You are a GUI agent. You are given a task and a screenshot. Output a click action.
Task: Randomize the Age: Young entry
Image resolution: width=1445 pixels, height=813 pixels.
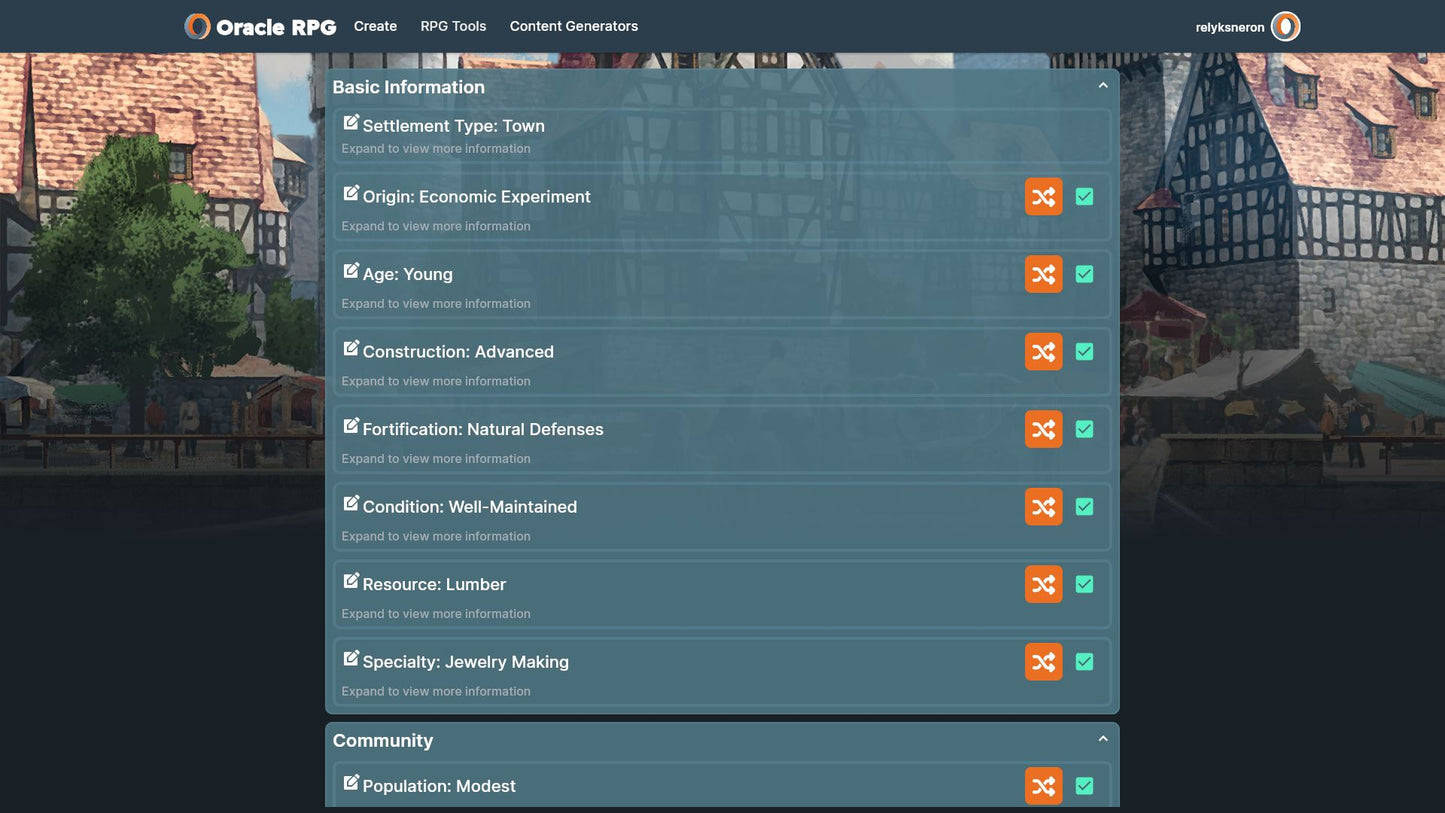(1043, 274)
